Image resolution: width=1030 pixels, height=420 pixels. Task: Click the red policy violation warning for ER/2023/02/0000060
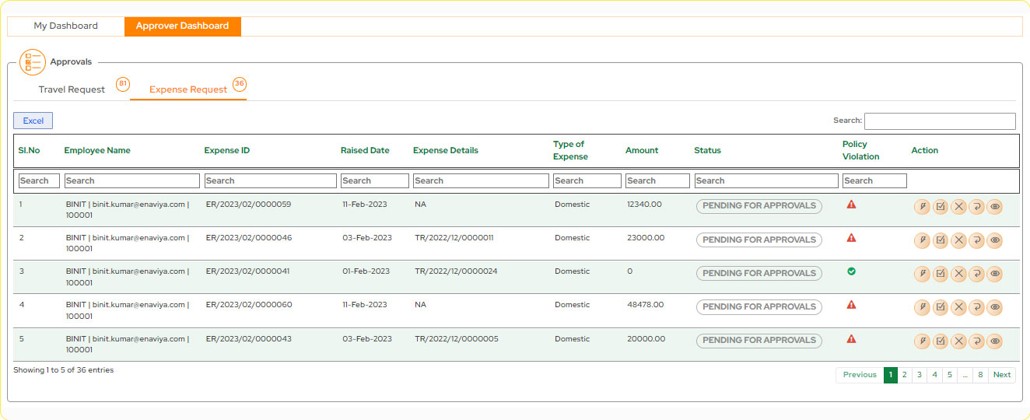[x=851, y=305]
